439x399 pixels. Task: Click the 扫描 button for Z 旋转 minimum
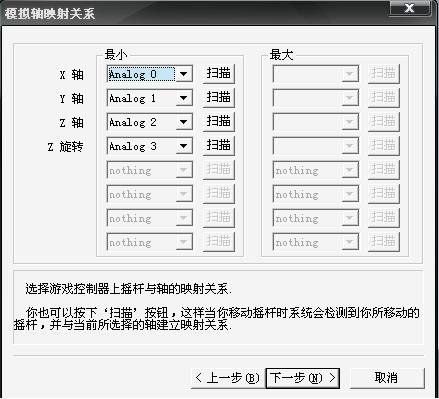(219, 145)
